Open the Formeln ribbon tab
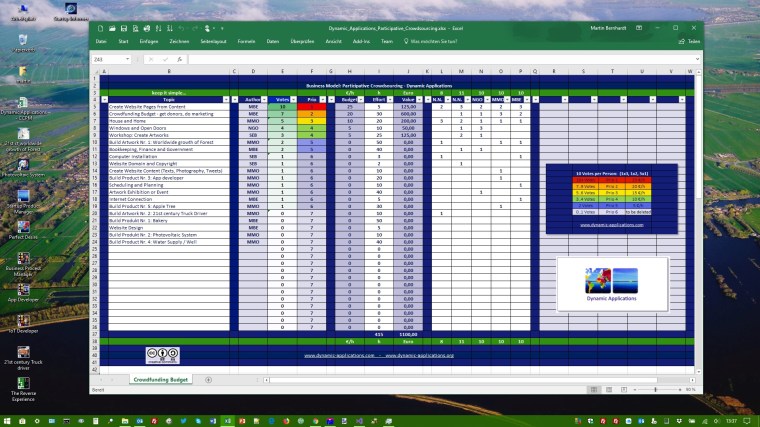Image resolution: width=760 pixels, height=427 pixels. point(246,42)
